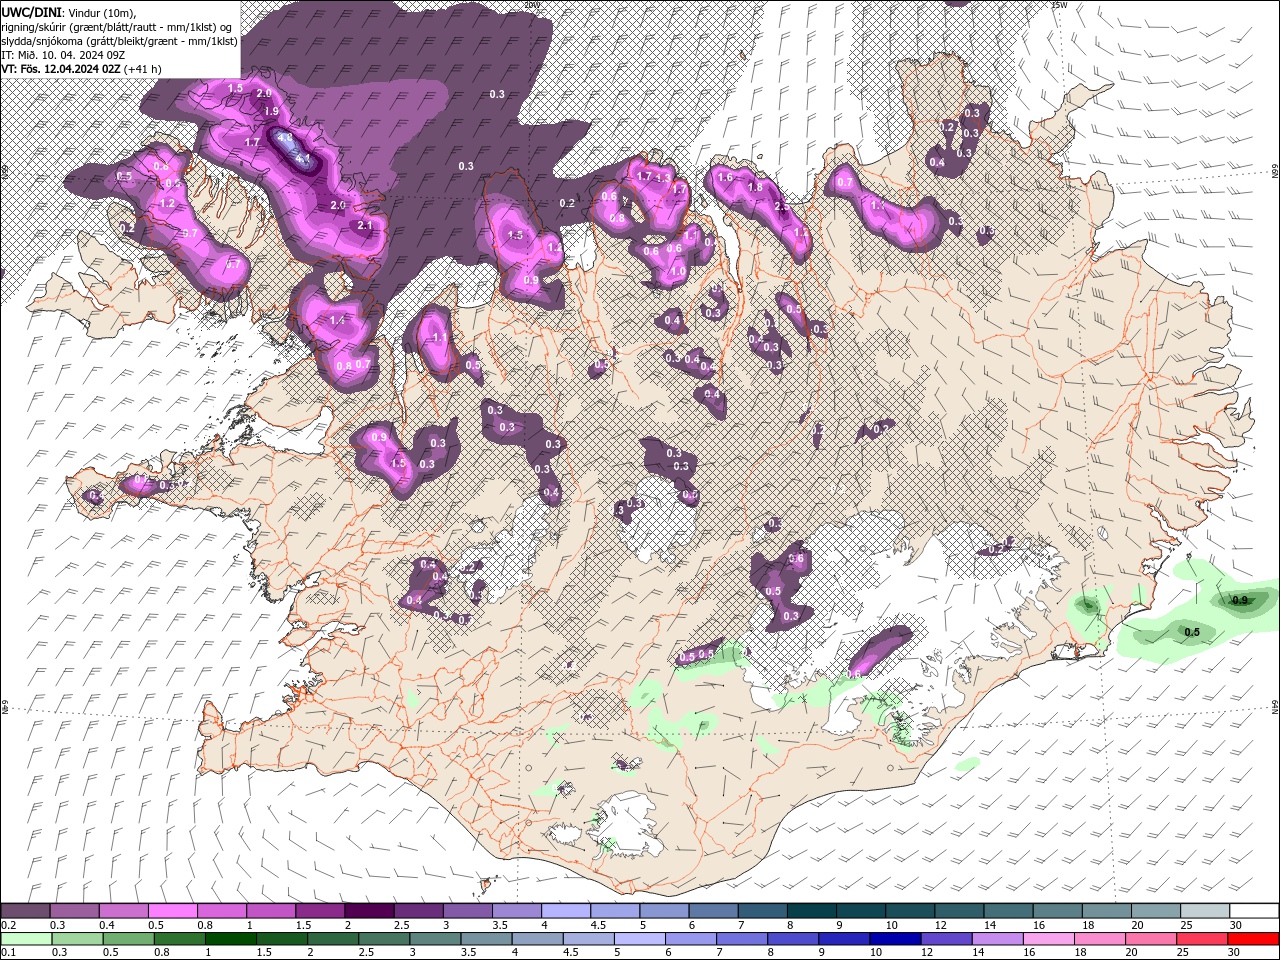The image size is (1280, 960).
Task: Click the '4.1' snowfall value on the map
Action: coord(304,158)
